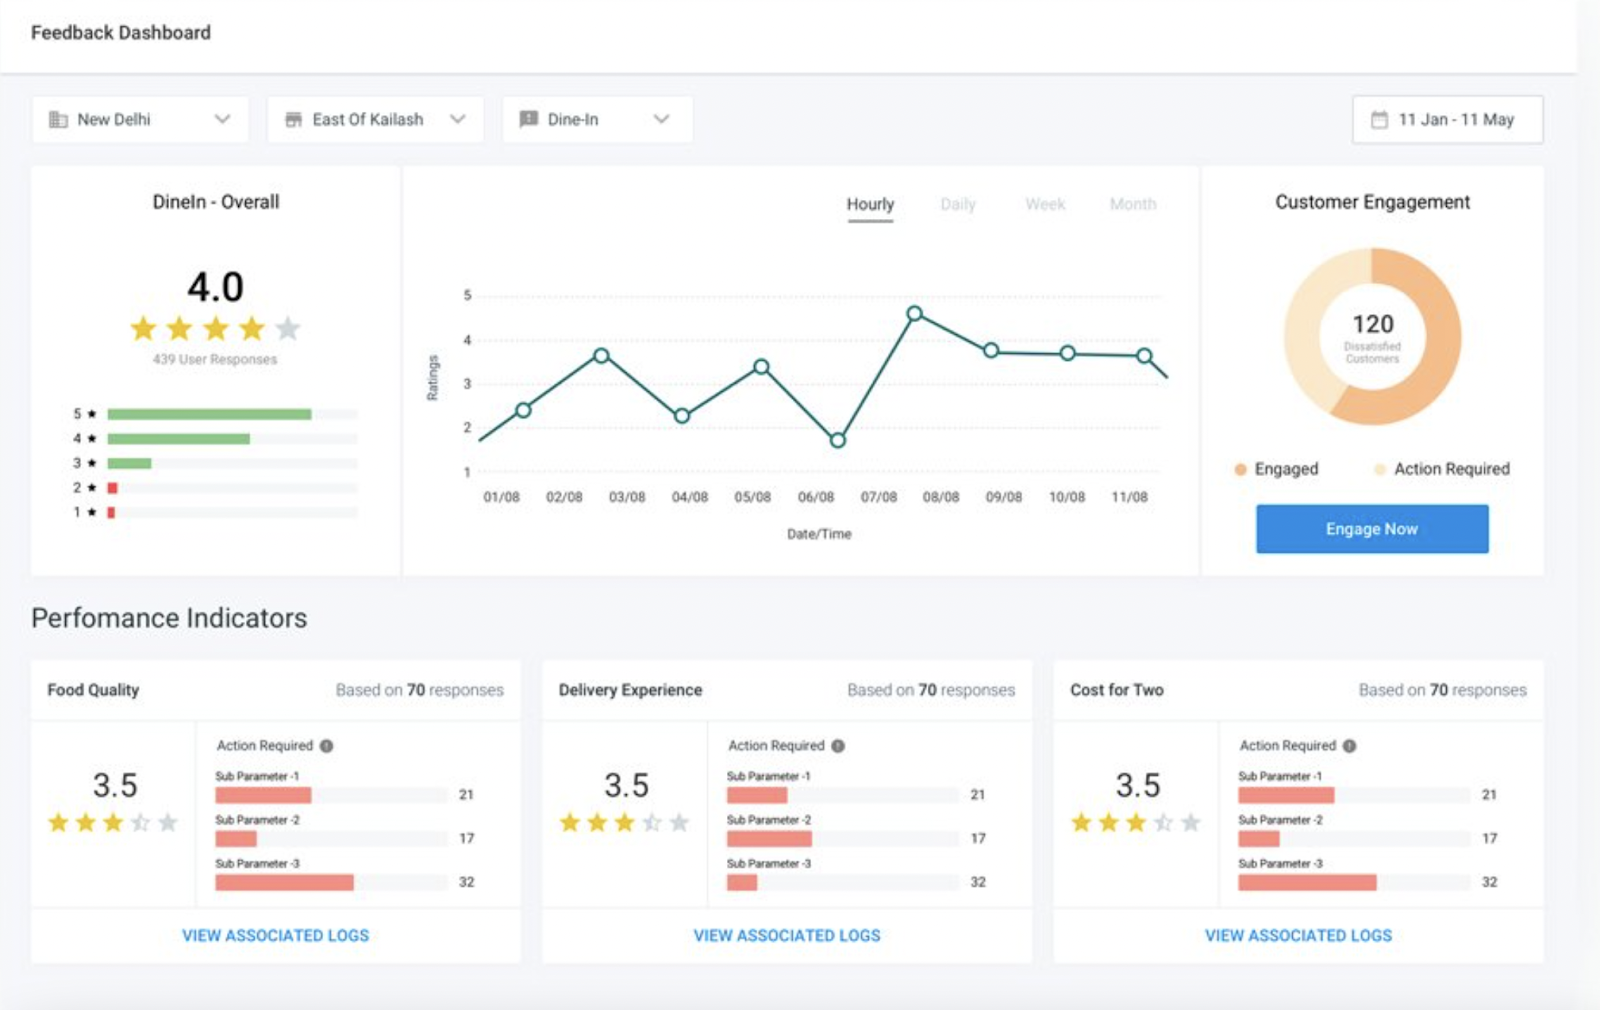This screenshot has width=1600, height=1010.
Task: Click the 07/08 data point on chart
Action: (914, 314)
